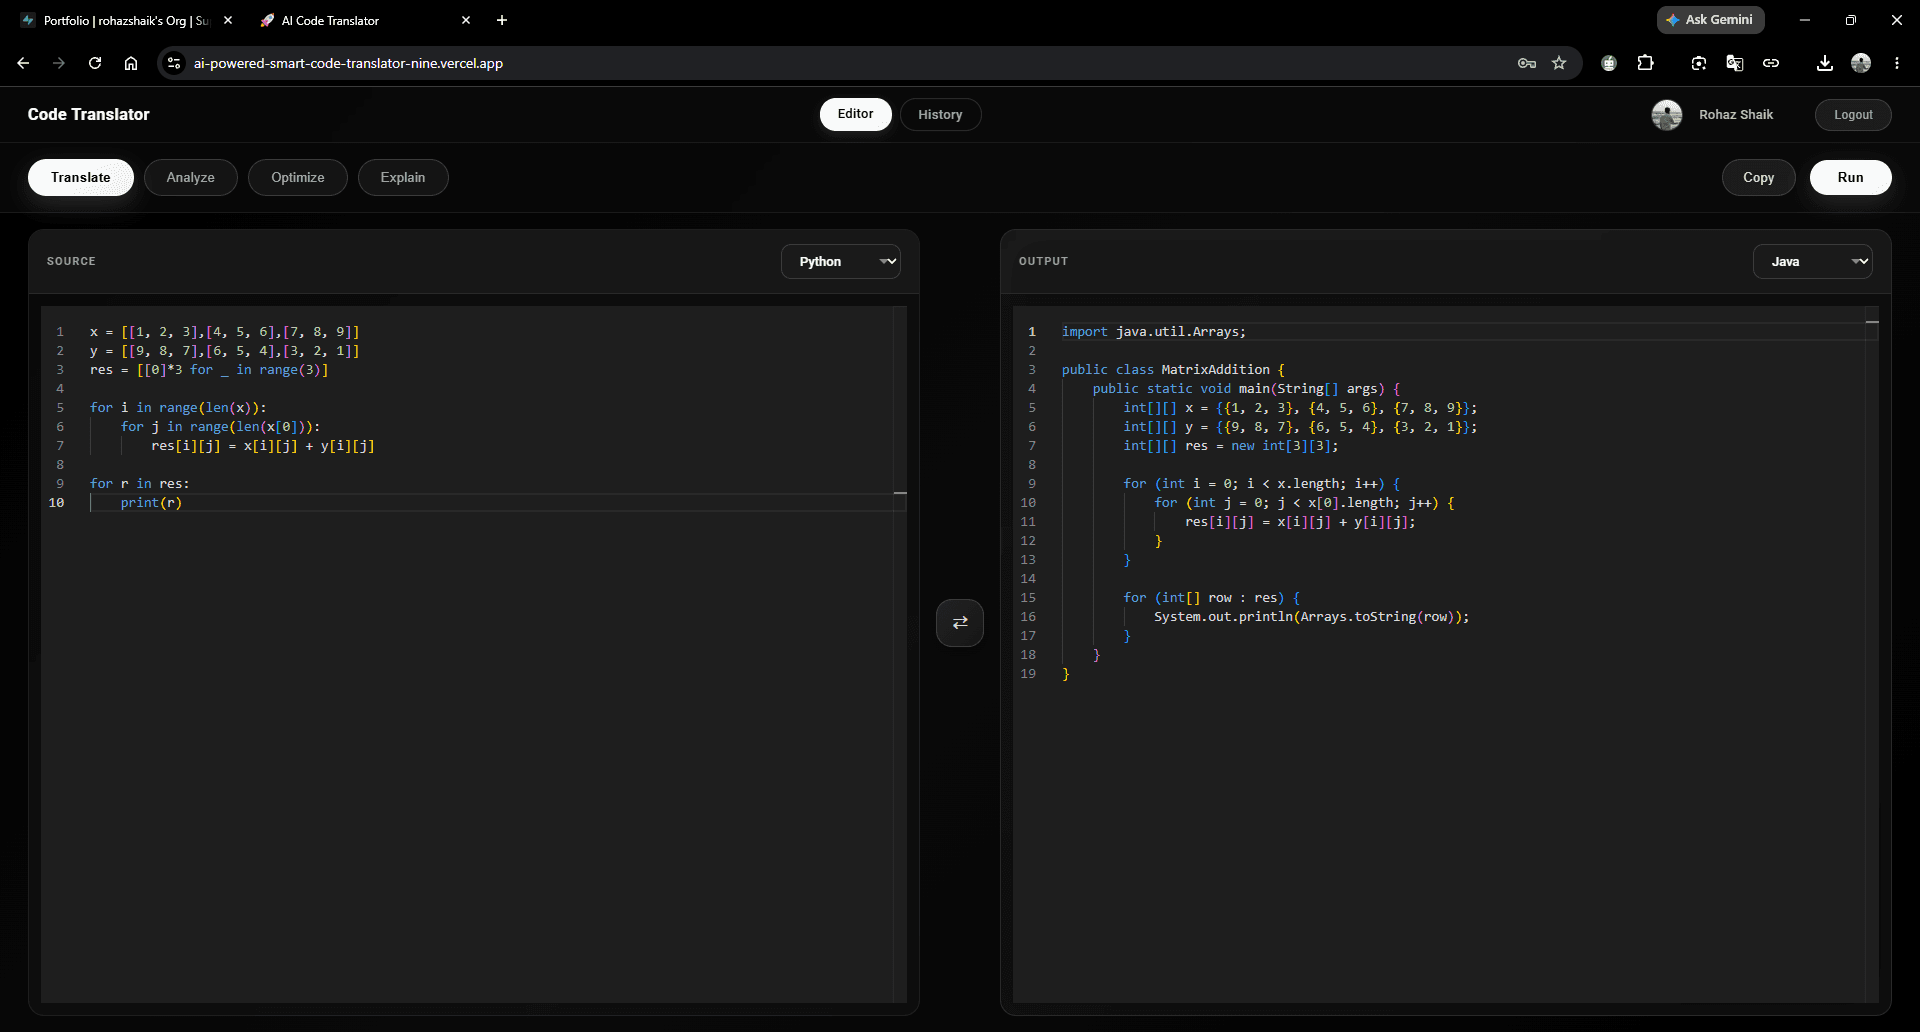Viewport: 1920px width, 1032px height.
Task: Open saved password key icon
Action: (x=1527, y=63)
